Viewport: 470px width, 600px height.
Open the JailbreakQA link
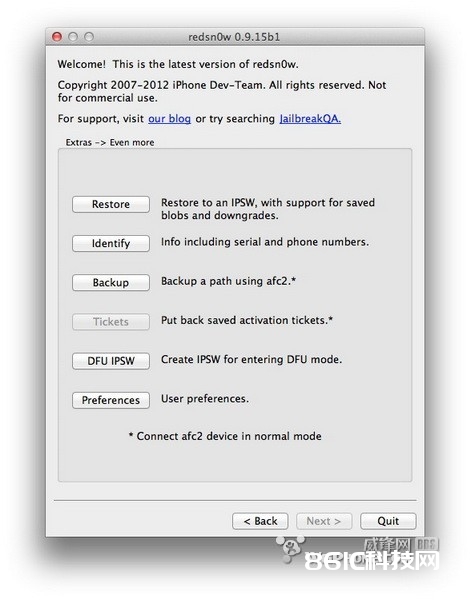pos(310,119)
